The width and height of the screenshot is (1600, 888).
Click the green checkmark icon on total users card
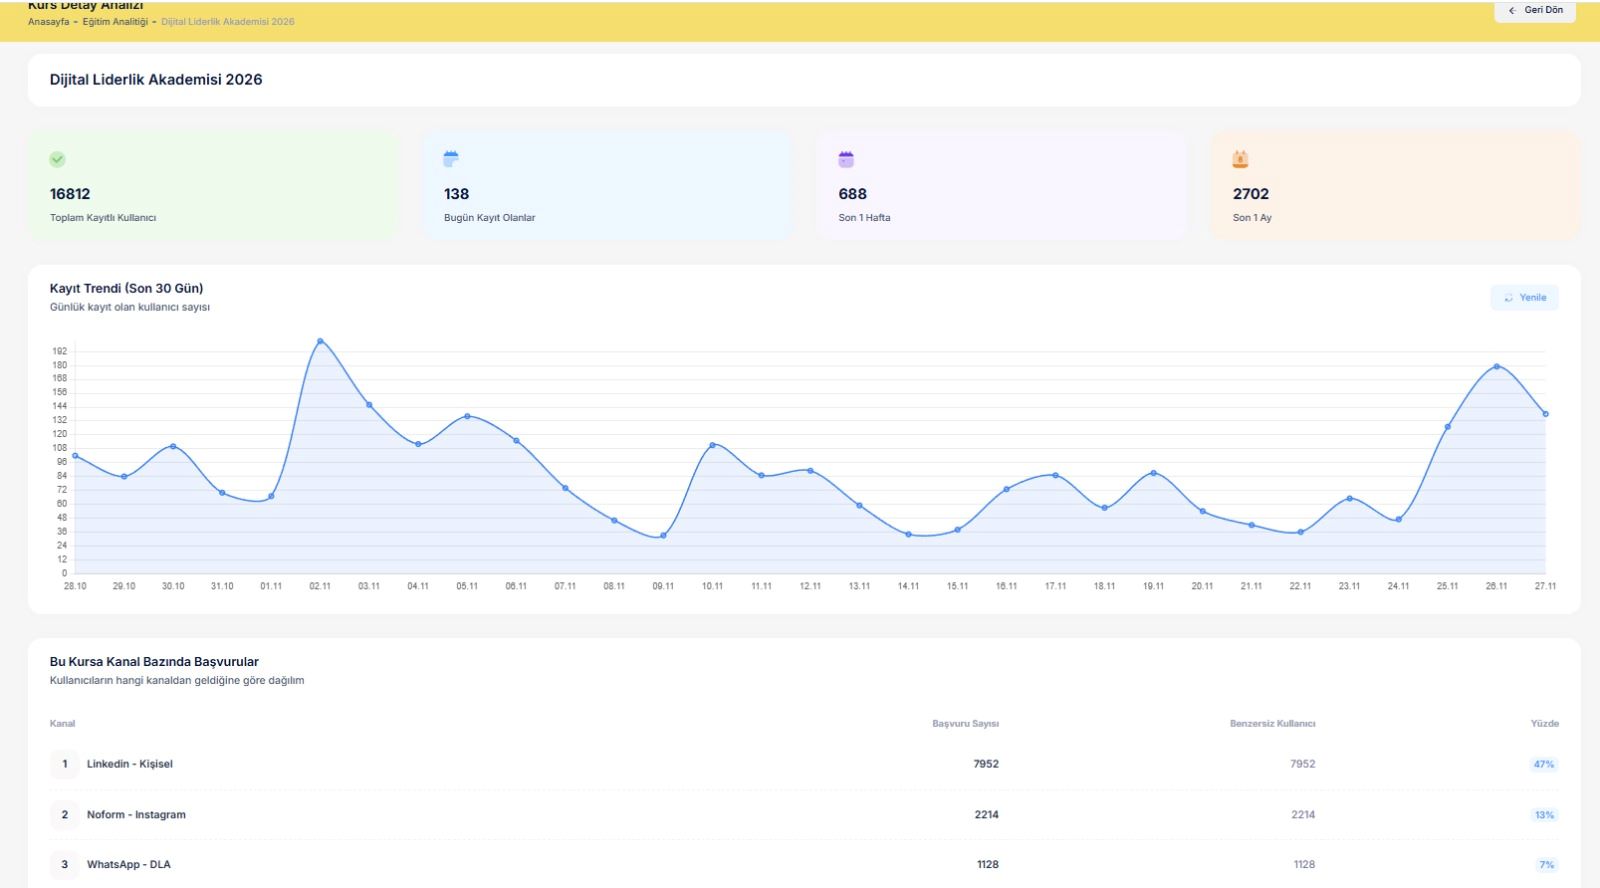[57, 159]
